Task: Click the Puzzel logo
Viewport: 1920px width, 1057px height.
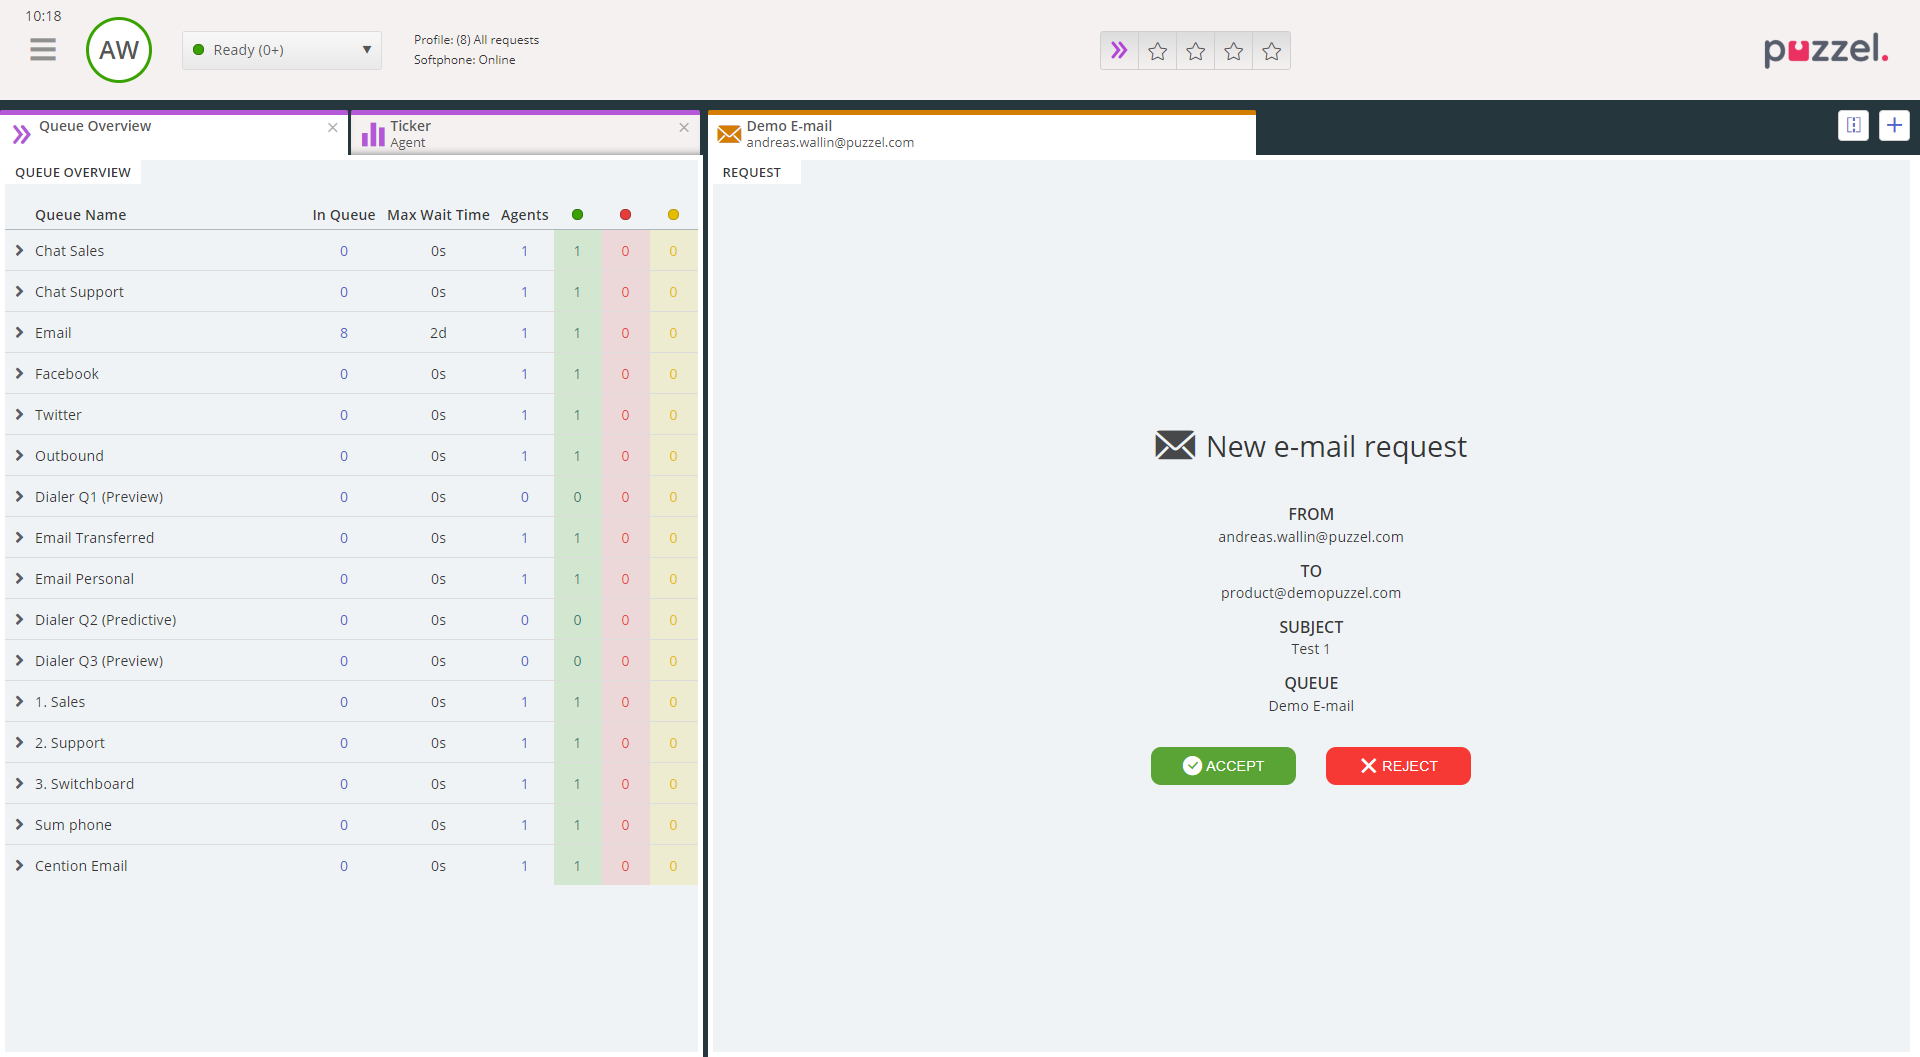Action: coord(1825,49)
